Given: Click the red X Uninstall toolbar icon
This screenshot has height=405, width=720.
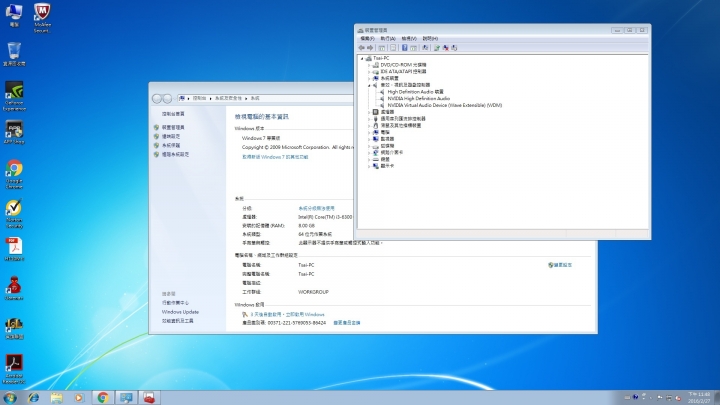Looking at the screenshot, I should pos(445,48).
